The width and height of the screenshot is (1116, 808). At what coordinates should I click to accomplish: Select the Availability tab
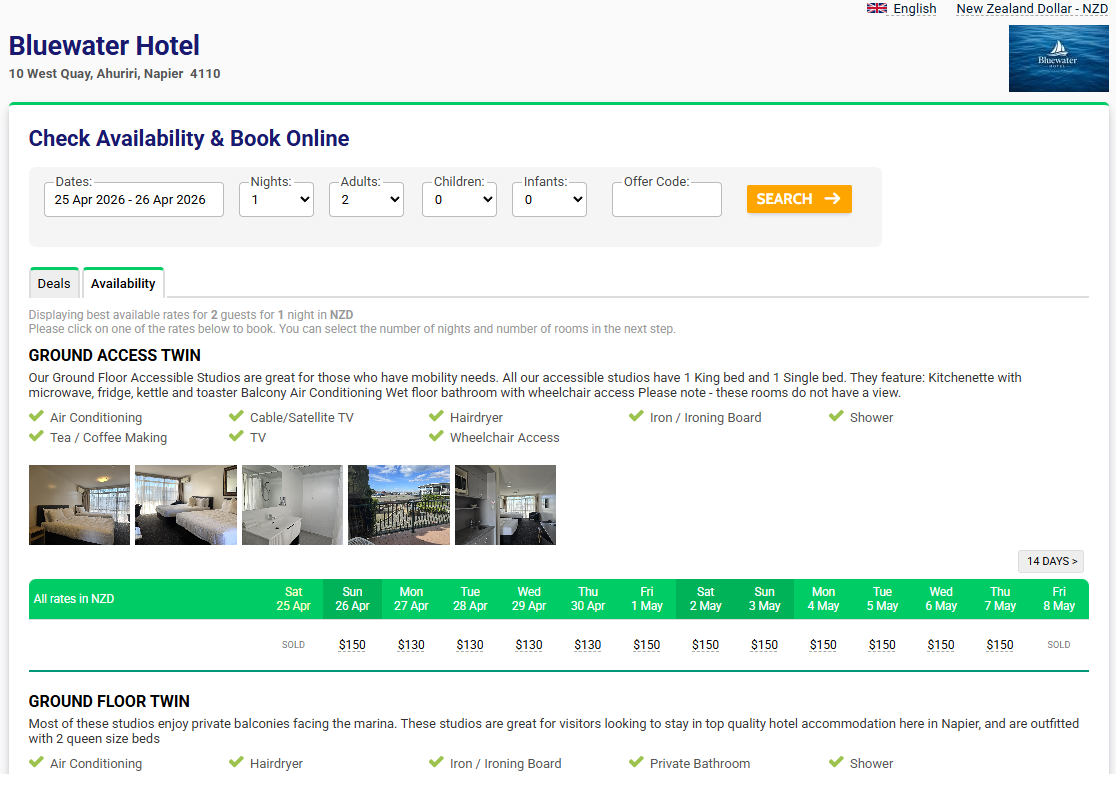point(123,283)
